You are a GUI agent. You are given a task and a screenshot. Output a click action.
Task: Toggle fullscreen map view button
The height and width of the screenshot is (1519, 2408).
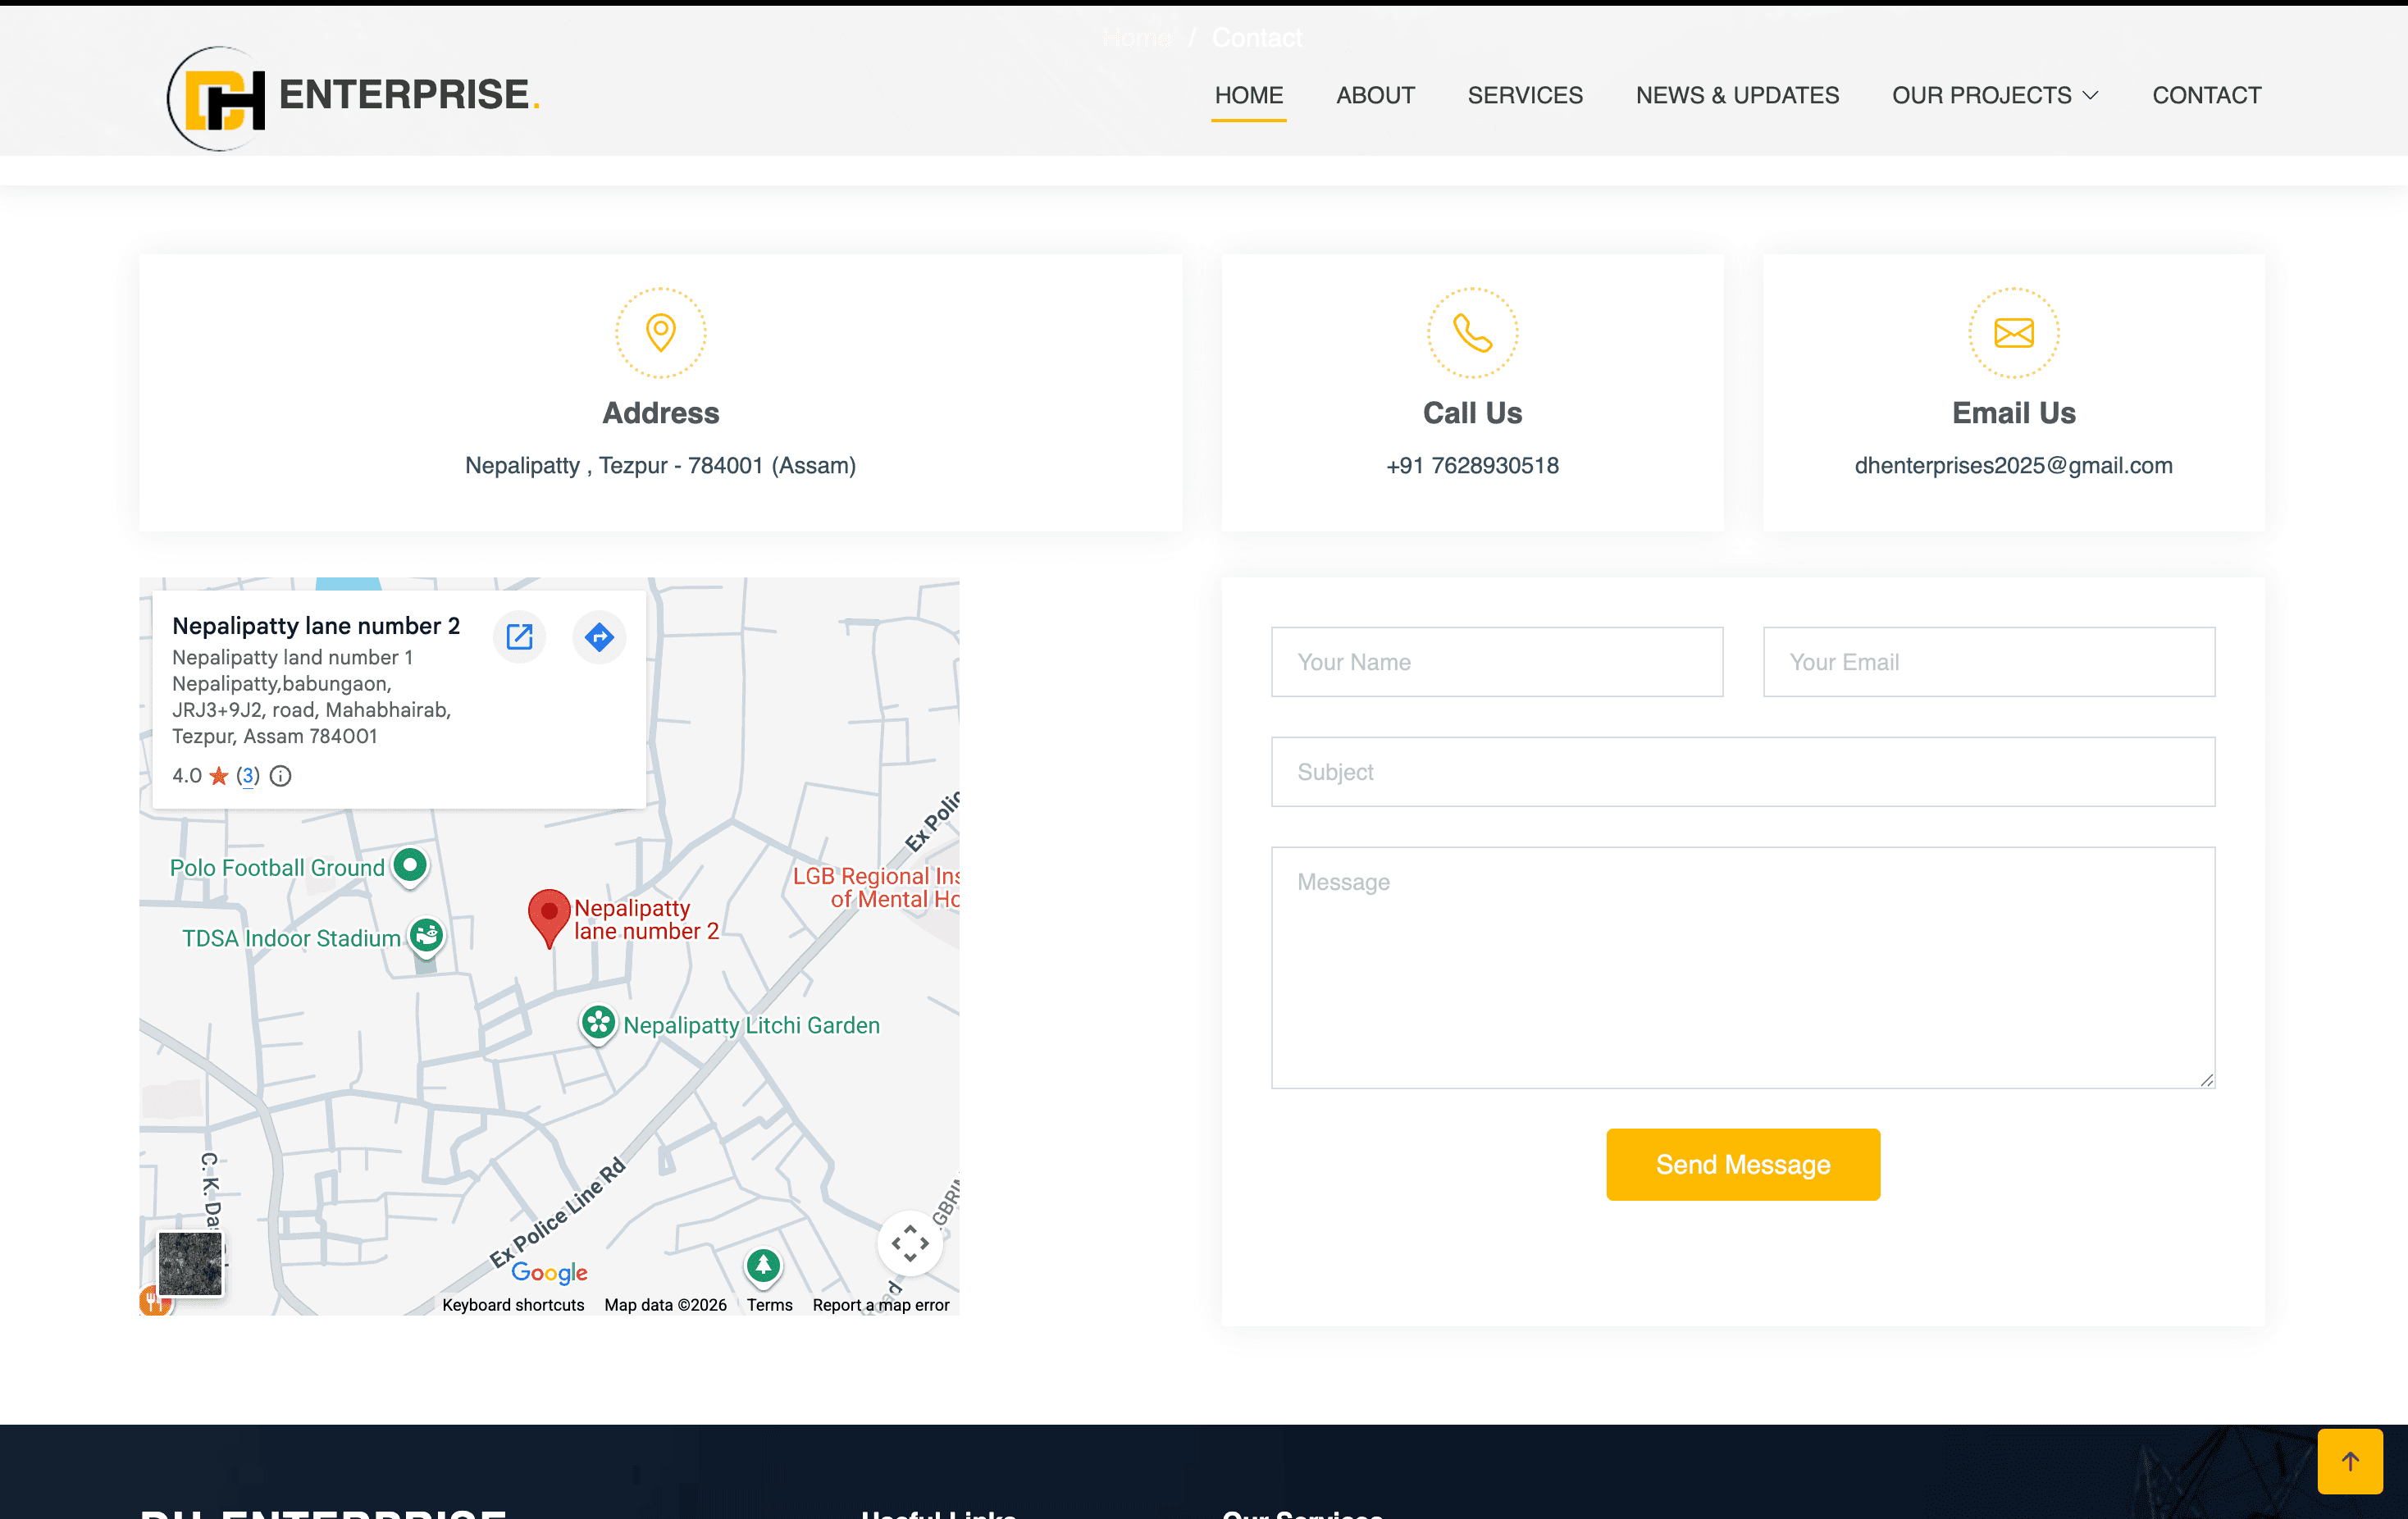point(910,1243)
